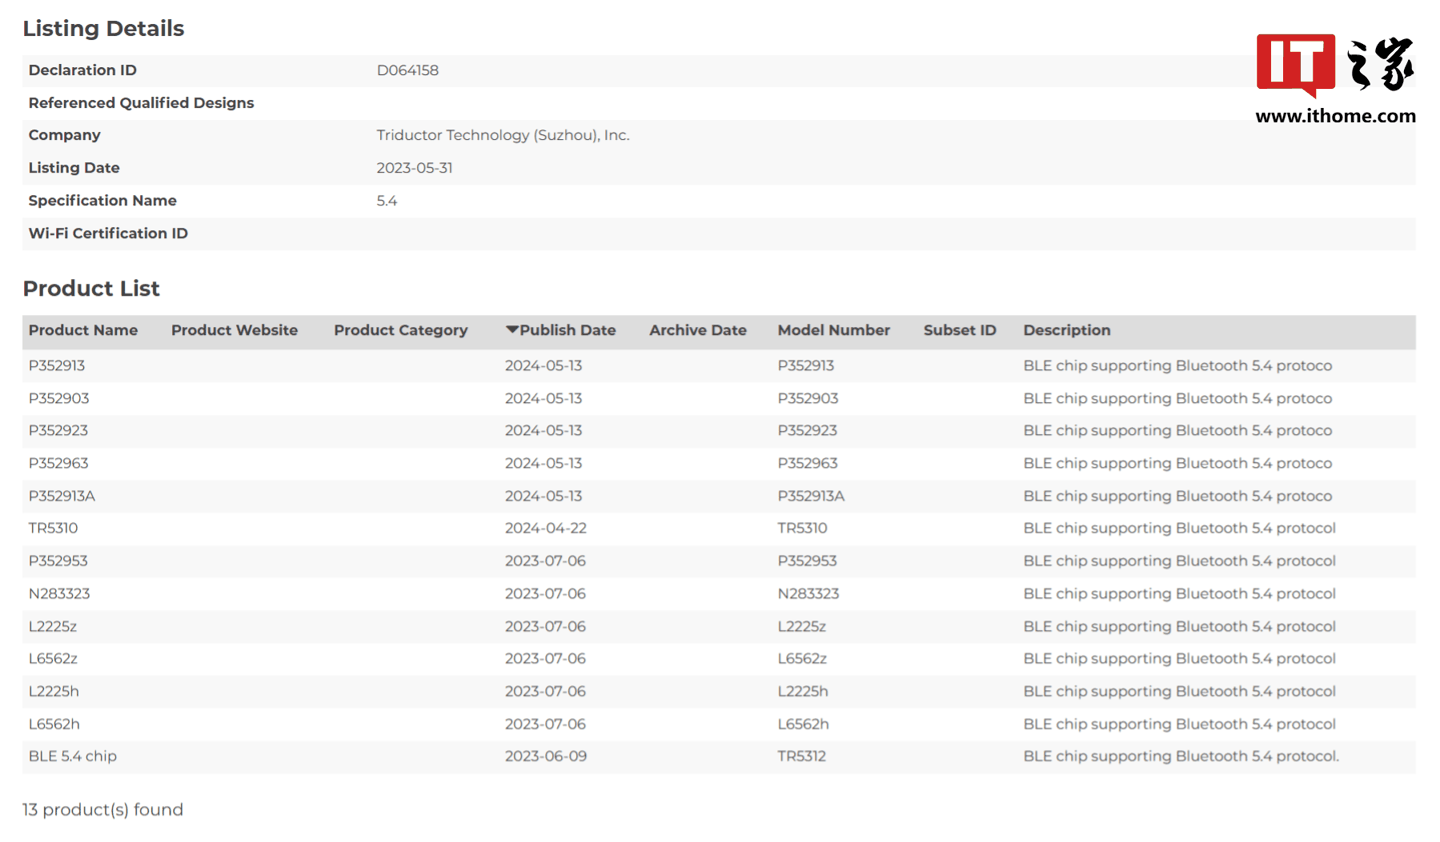Select N283323 in the Model Number column

pyautogui.click(x=808, y=593)
